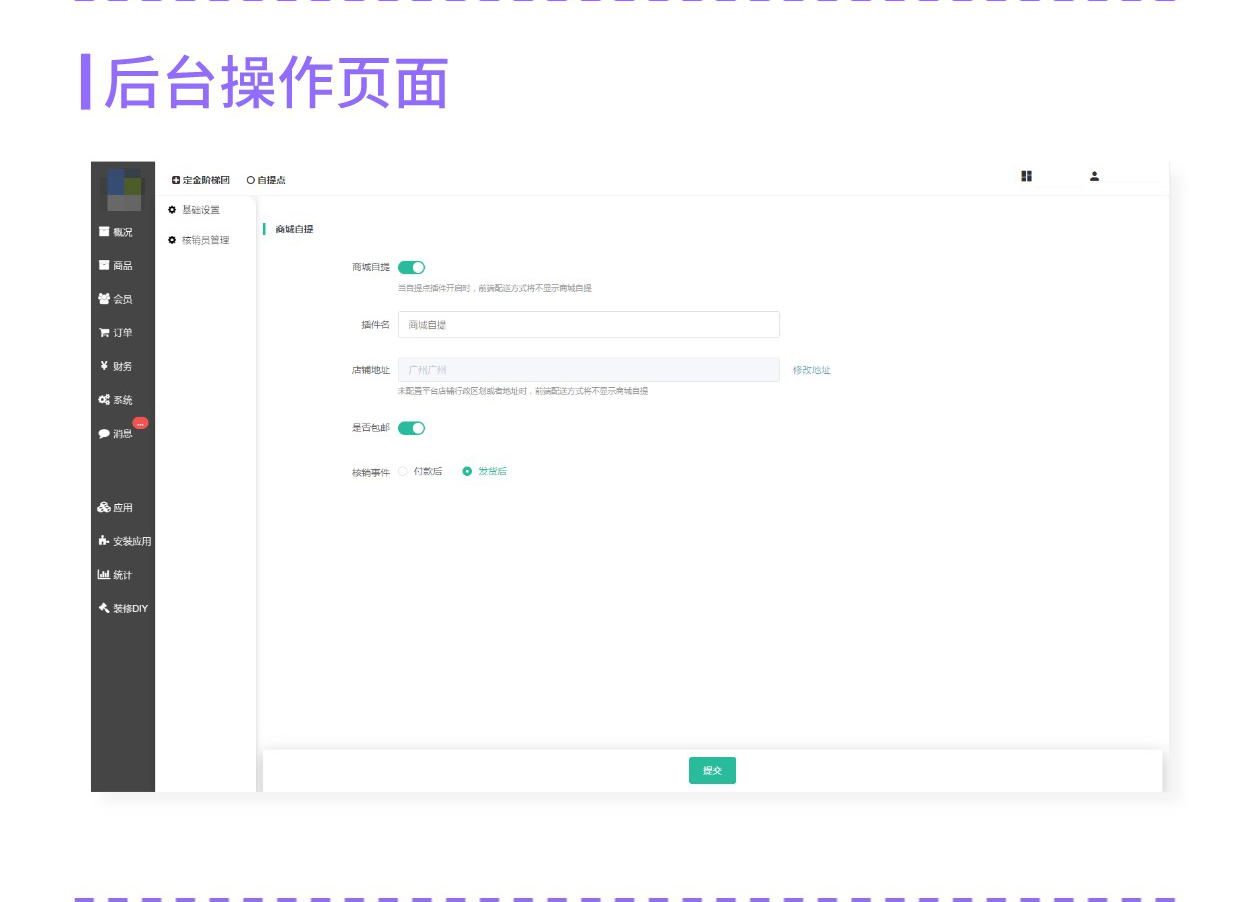Toggle the 是否包邮 free shipping switch
Screen dimensions: 1242x902
411,428
